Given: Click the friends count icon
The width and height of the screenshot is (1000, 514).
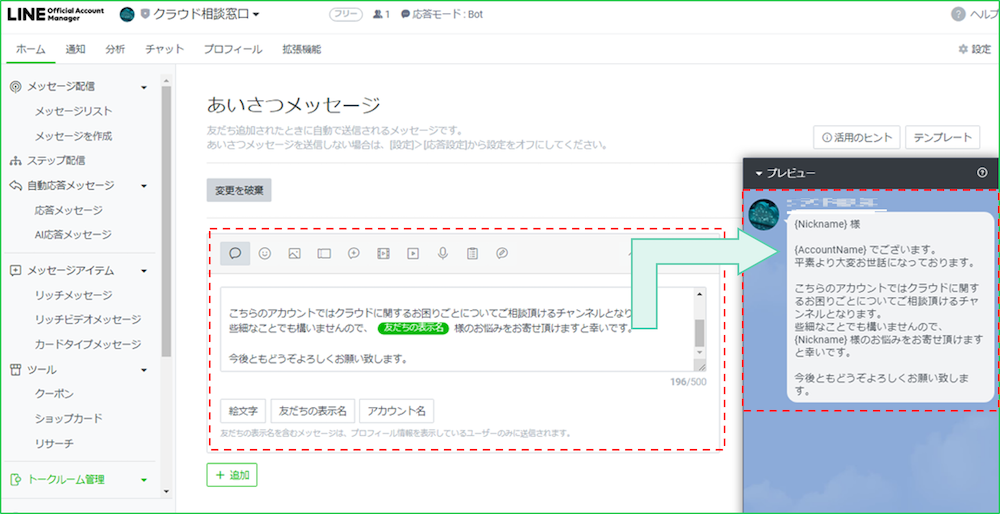Looking at the screenshot, I should click(x=377, y=14).
